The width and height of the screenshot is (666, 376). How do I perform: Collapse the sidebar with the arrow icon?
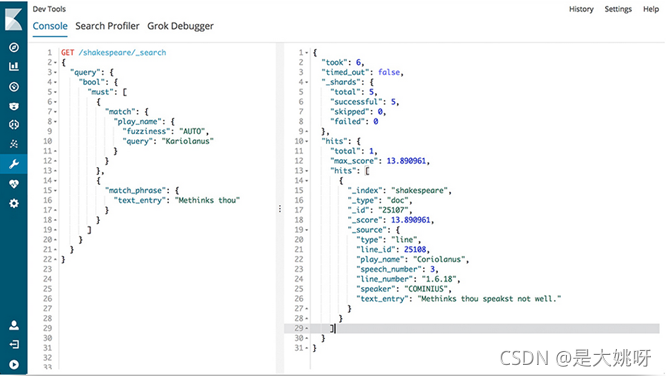click(14, 365)
